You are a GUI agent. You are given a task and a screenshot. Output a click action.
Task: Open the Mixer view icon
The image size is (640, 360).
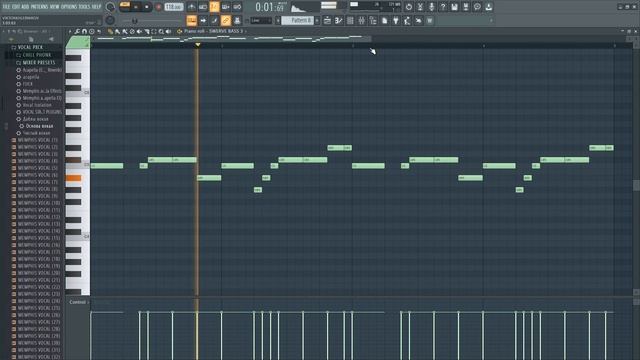coord(362,20)
